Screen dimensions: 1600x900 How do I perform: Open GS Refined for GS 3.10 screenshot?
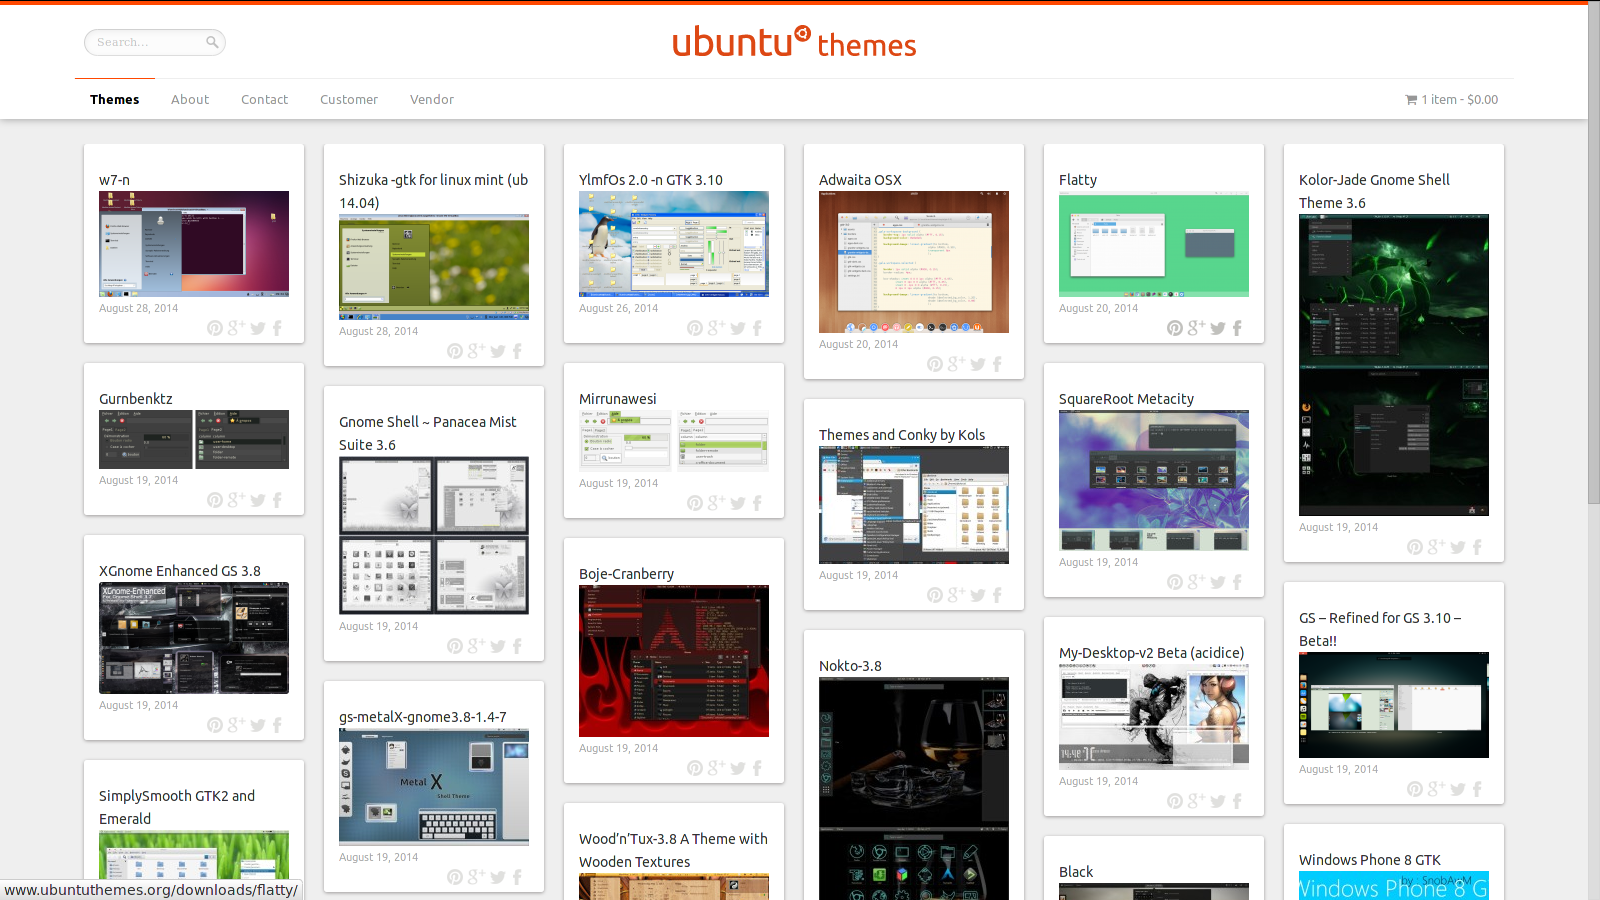1394,705
